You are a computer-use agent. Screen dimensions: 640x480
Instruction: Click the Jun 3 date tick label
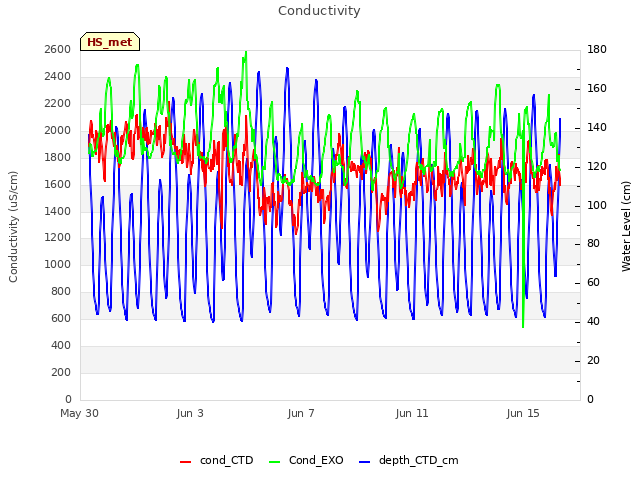point(190,413)
